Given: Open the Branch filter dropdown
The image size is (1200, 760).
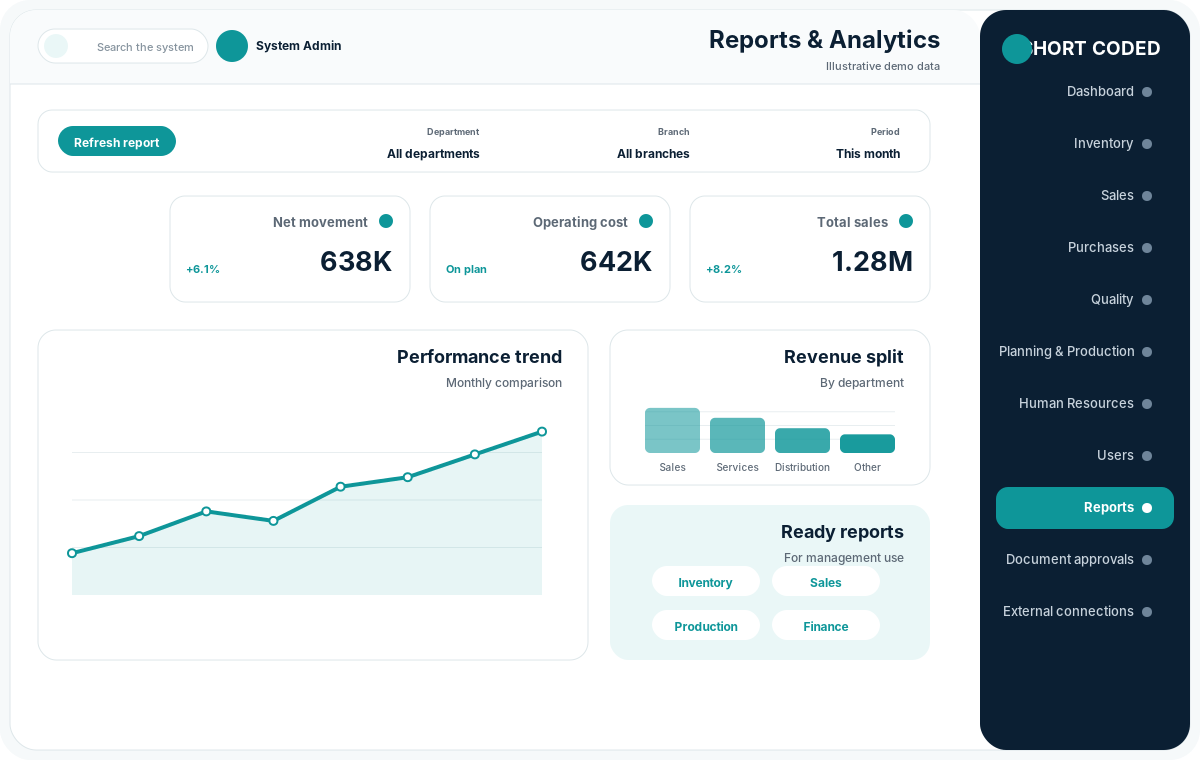Looking at the screenshot, I should (x=653, y=143).
